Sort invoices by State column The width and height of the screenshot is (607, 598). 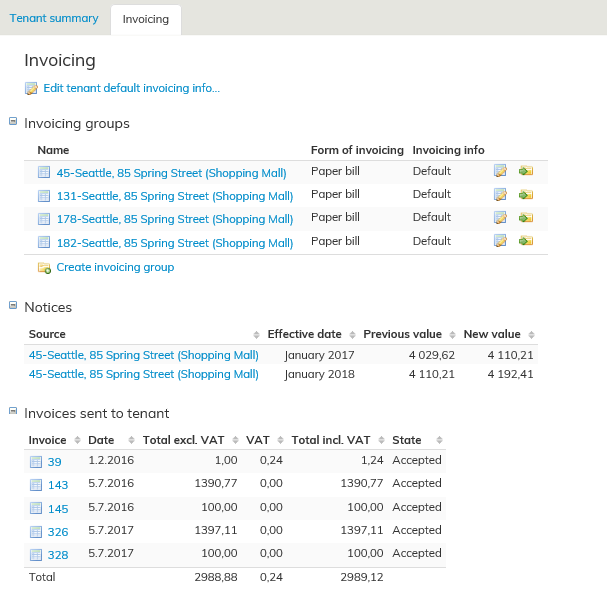pyautogui.click(x=407, y=440)
